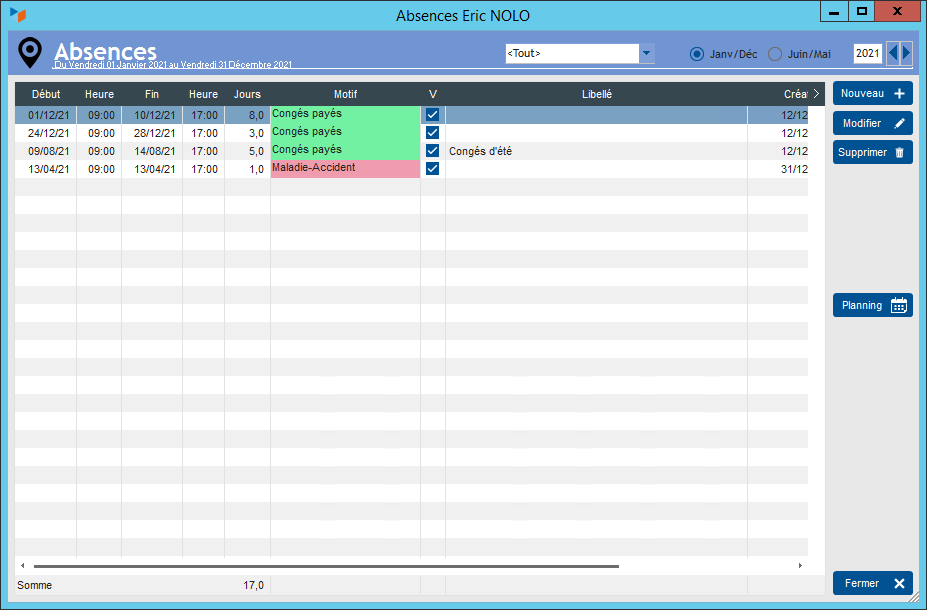Click the X icon on Fermer button
Image resolution: width=927 pixels, height=610 pixels.
point(899,584)
